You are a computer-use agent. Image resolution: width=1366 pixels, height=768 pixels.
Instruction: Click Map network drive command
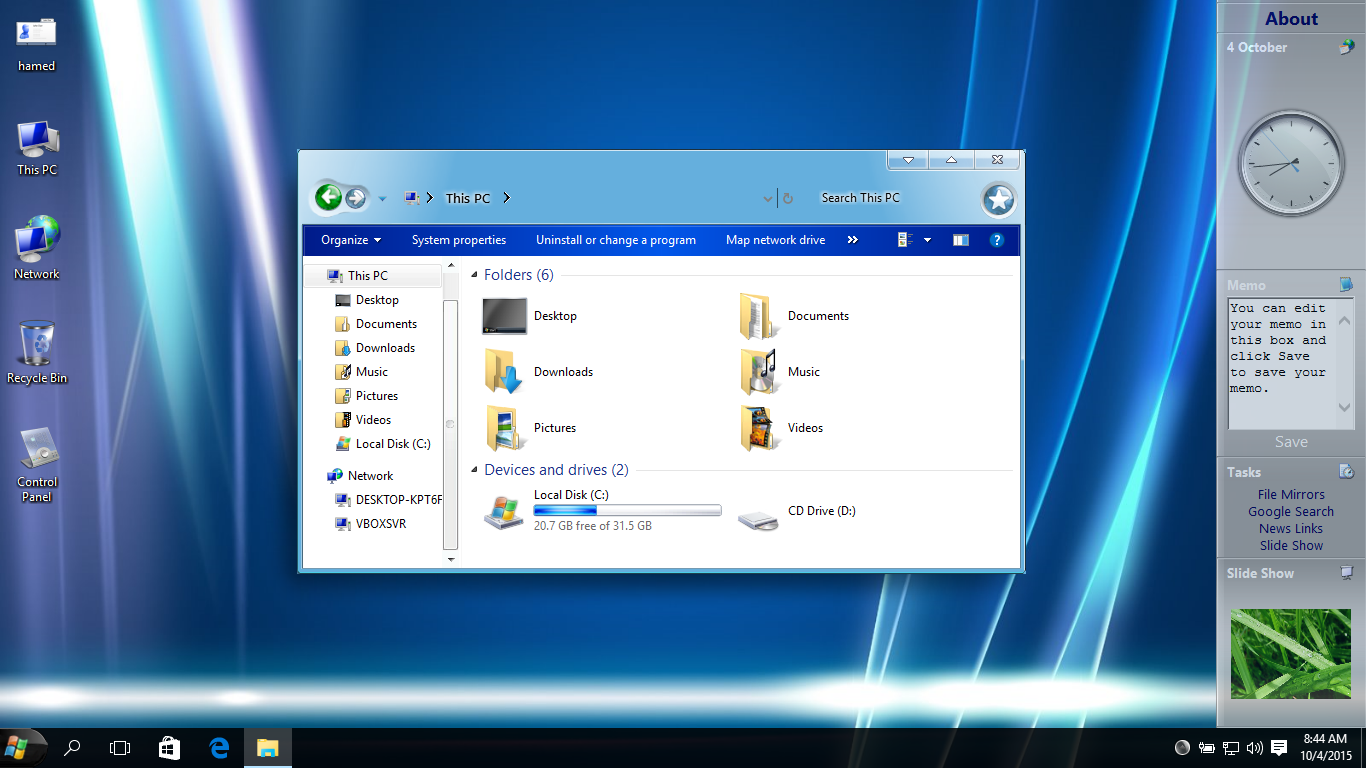[775, 240]
